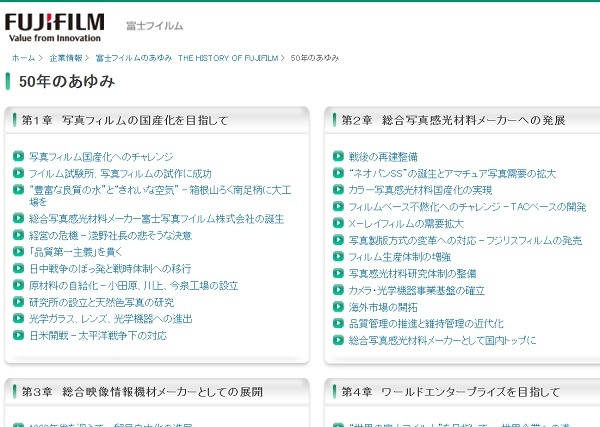Open 品質管理の推進と維持管理の近代化 link

click(426, 324)
